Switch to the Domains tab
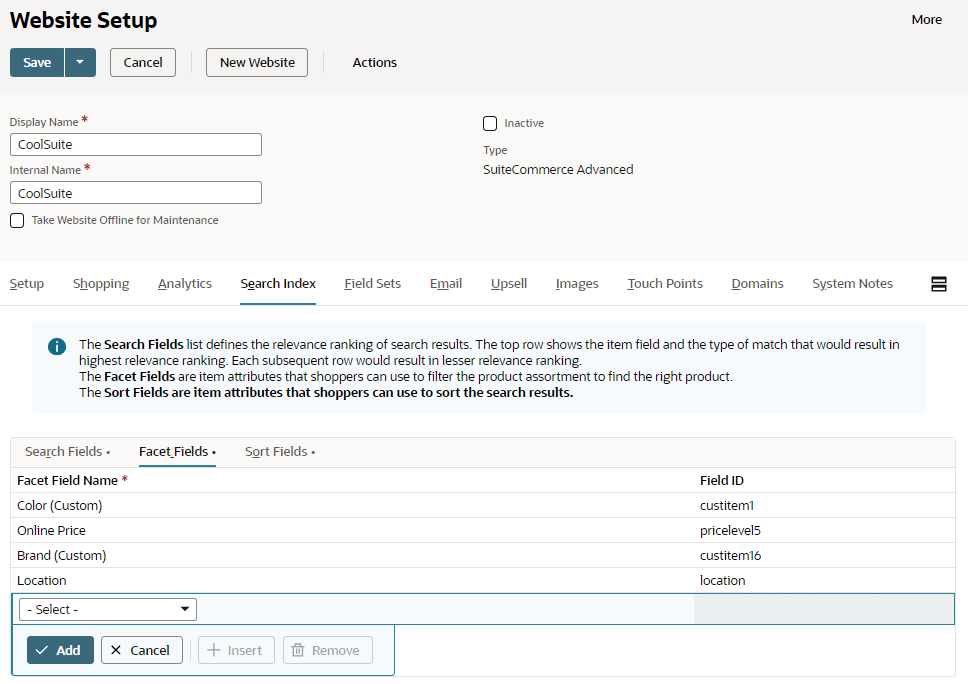 [x=757, y=283]
